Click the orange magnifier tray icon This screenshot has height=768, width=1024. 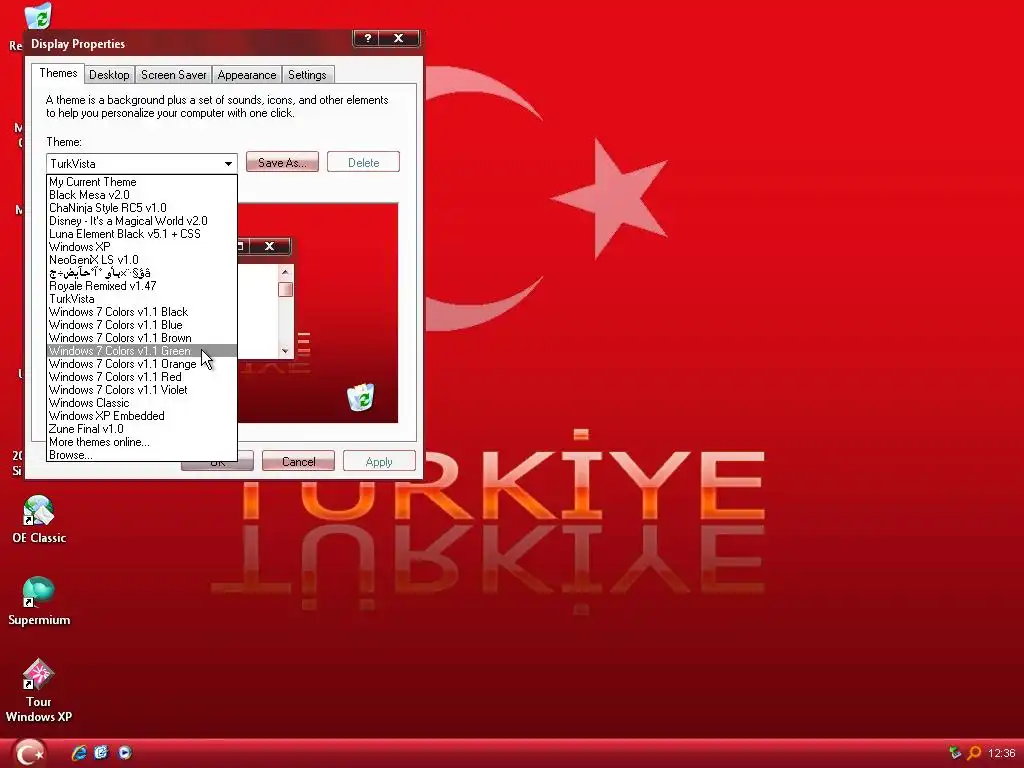[x=974, y=753]
